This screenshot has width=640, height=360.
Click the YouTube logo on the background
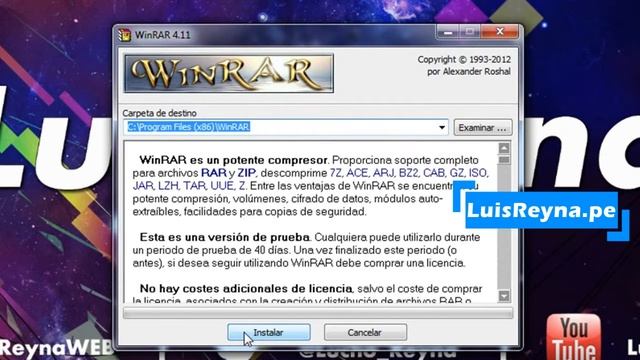pyautogui.click(x=573, y=337)
